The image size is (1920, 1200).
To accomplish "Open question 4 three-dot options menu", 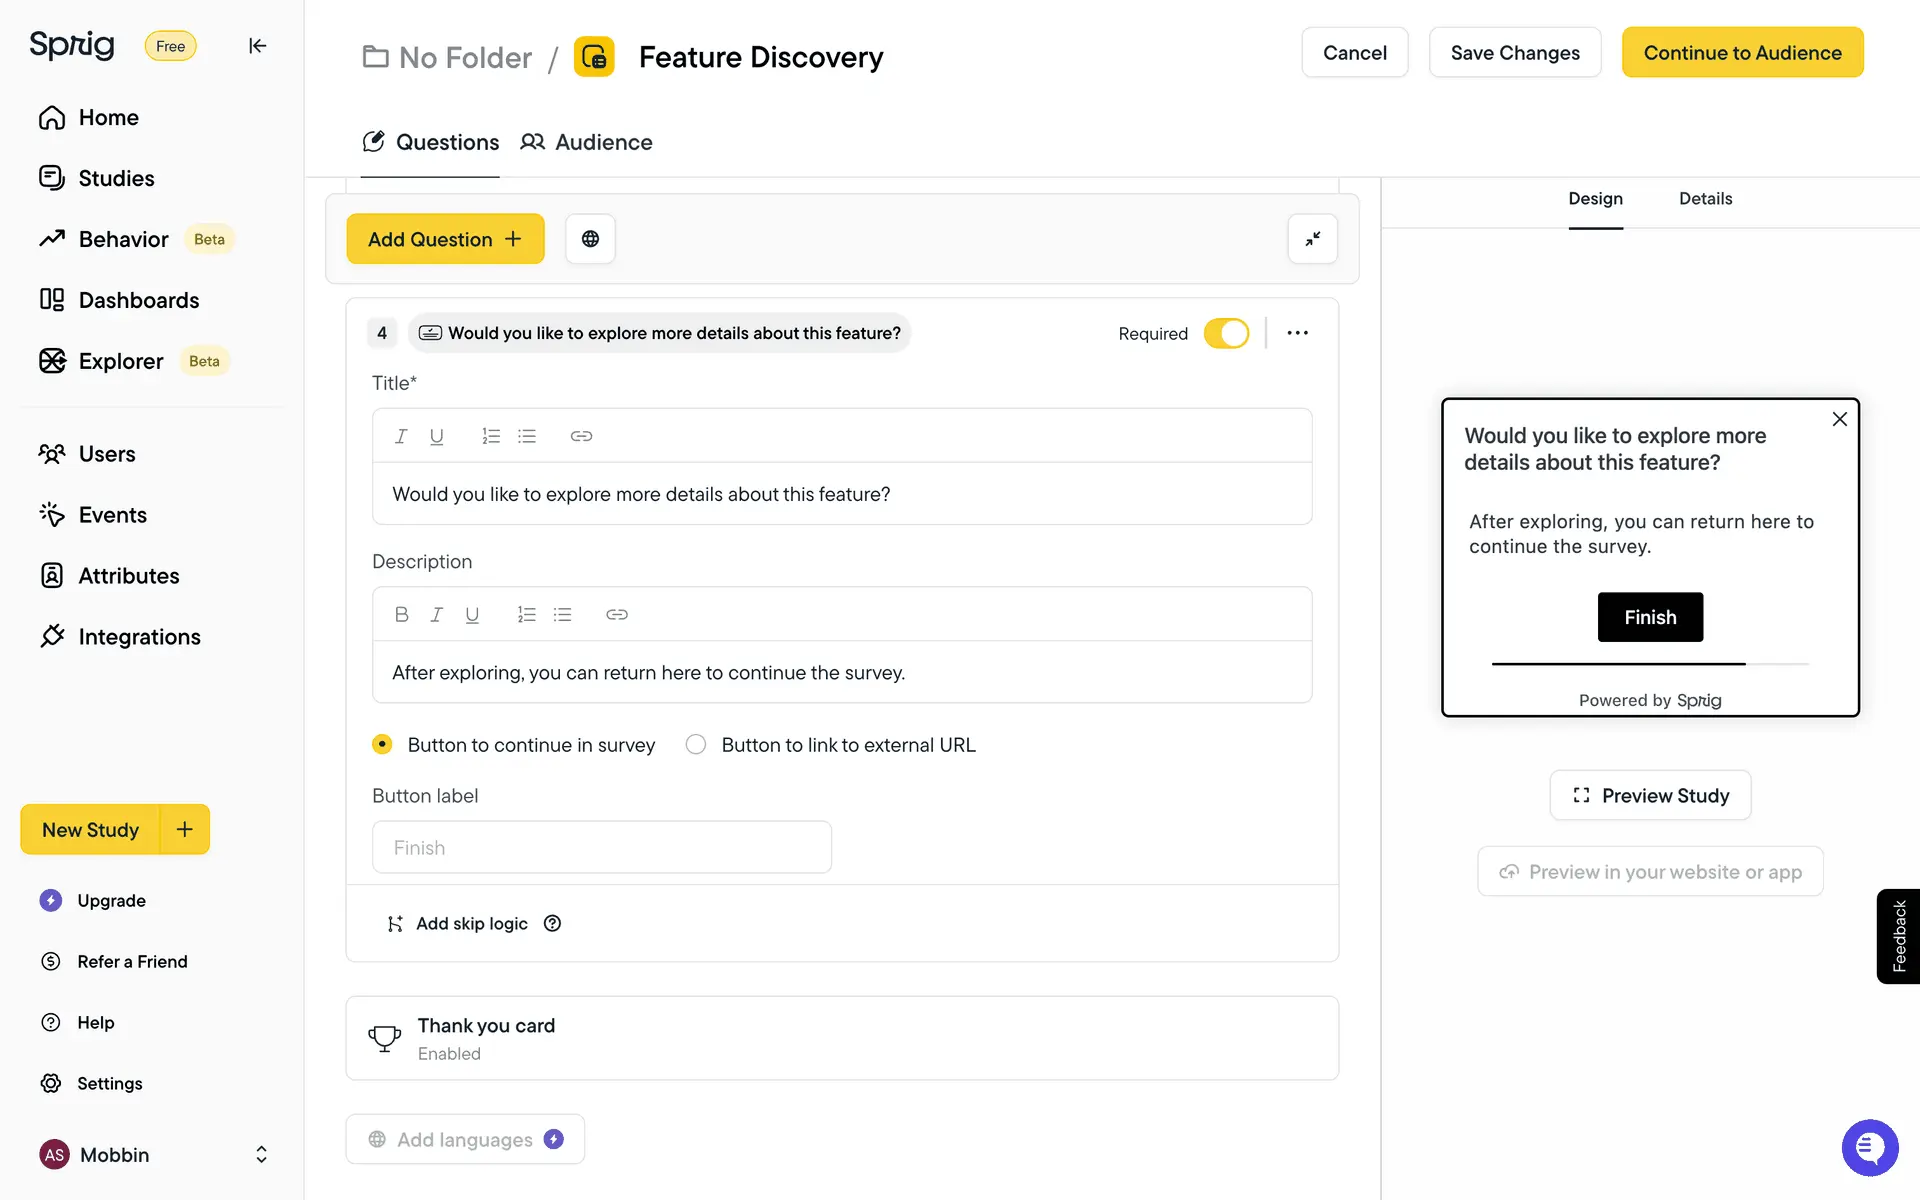I will point(1297,333).
